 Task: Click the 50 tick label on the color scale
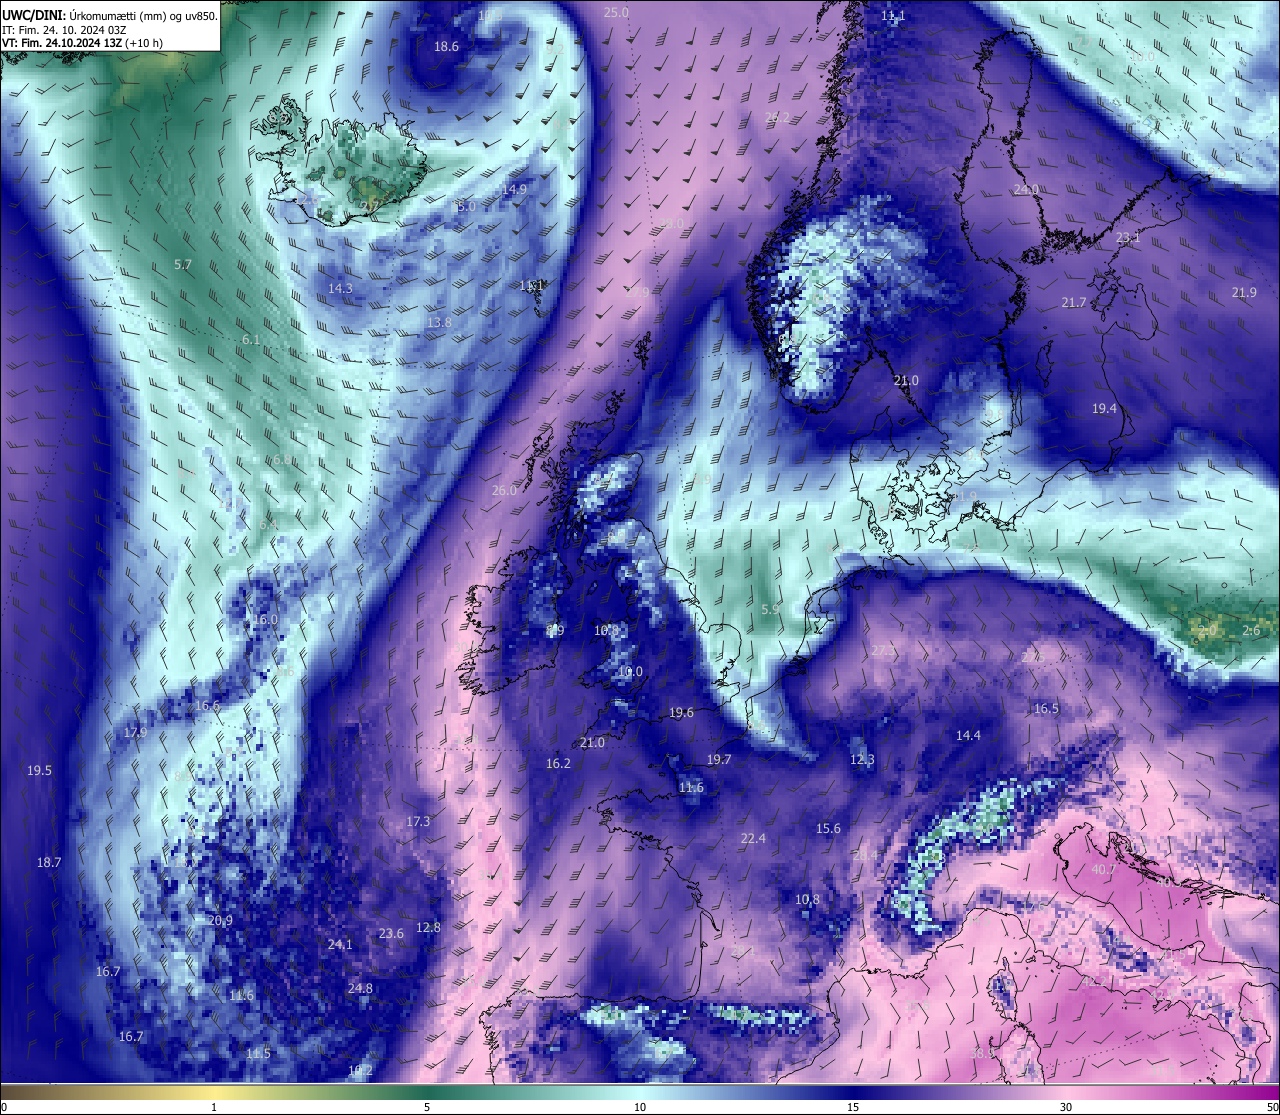click(x=1272, y=1107)
